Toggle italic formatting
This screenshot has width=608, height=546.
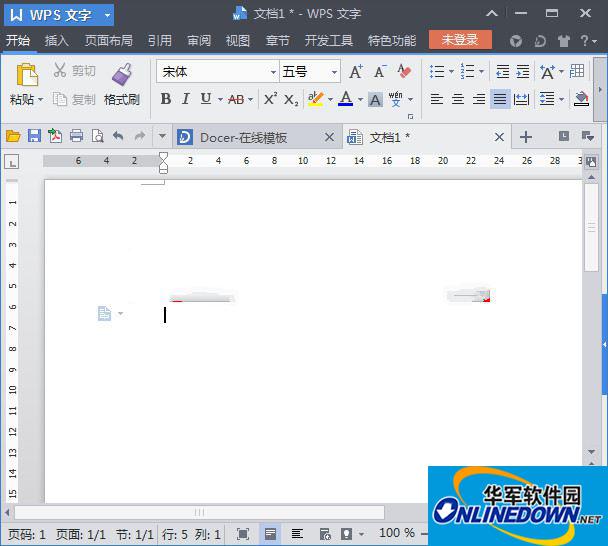(185, 99)
